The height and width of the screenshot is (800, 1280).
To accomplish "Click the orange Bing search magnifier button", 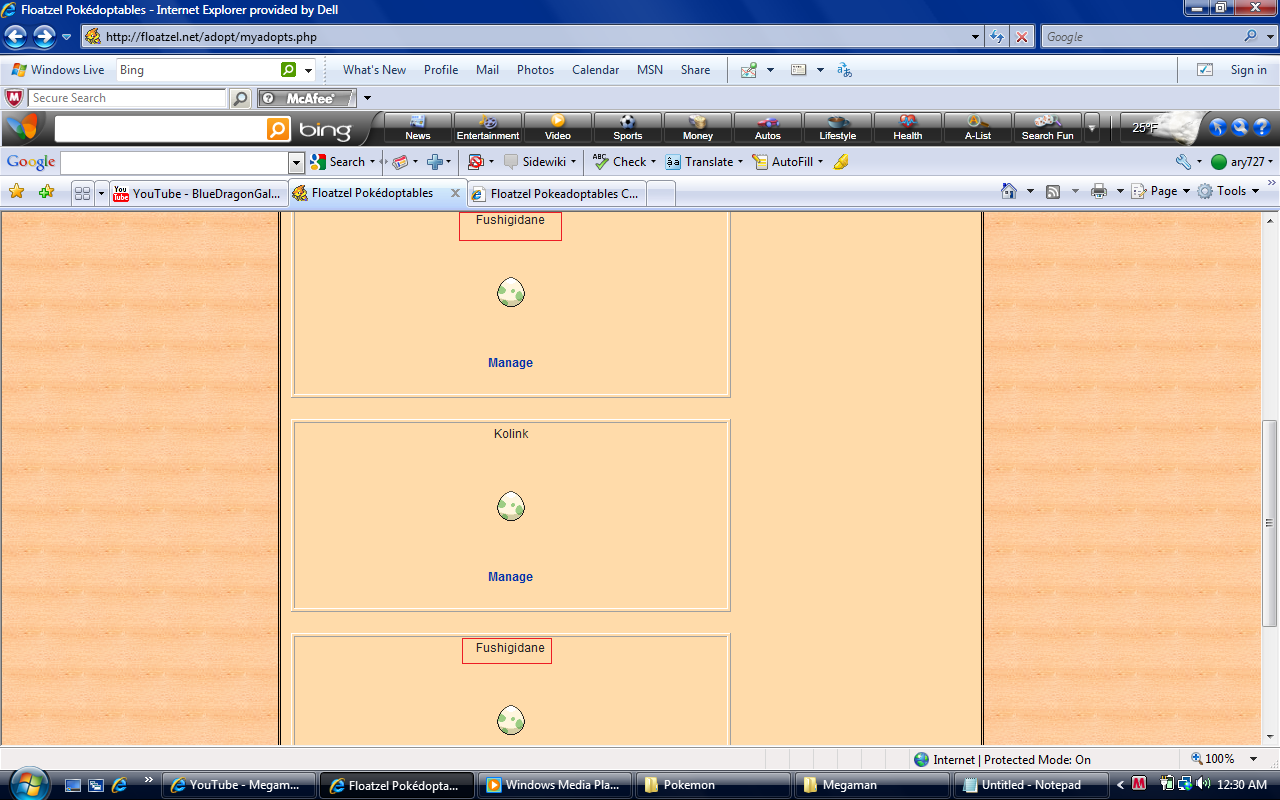I will pos(278,129).
